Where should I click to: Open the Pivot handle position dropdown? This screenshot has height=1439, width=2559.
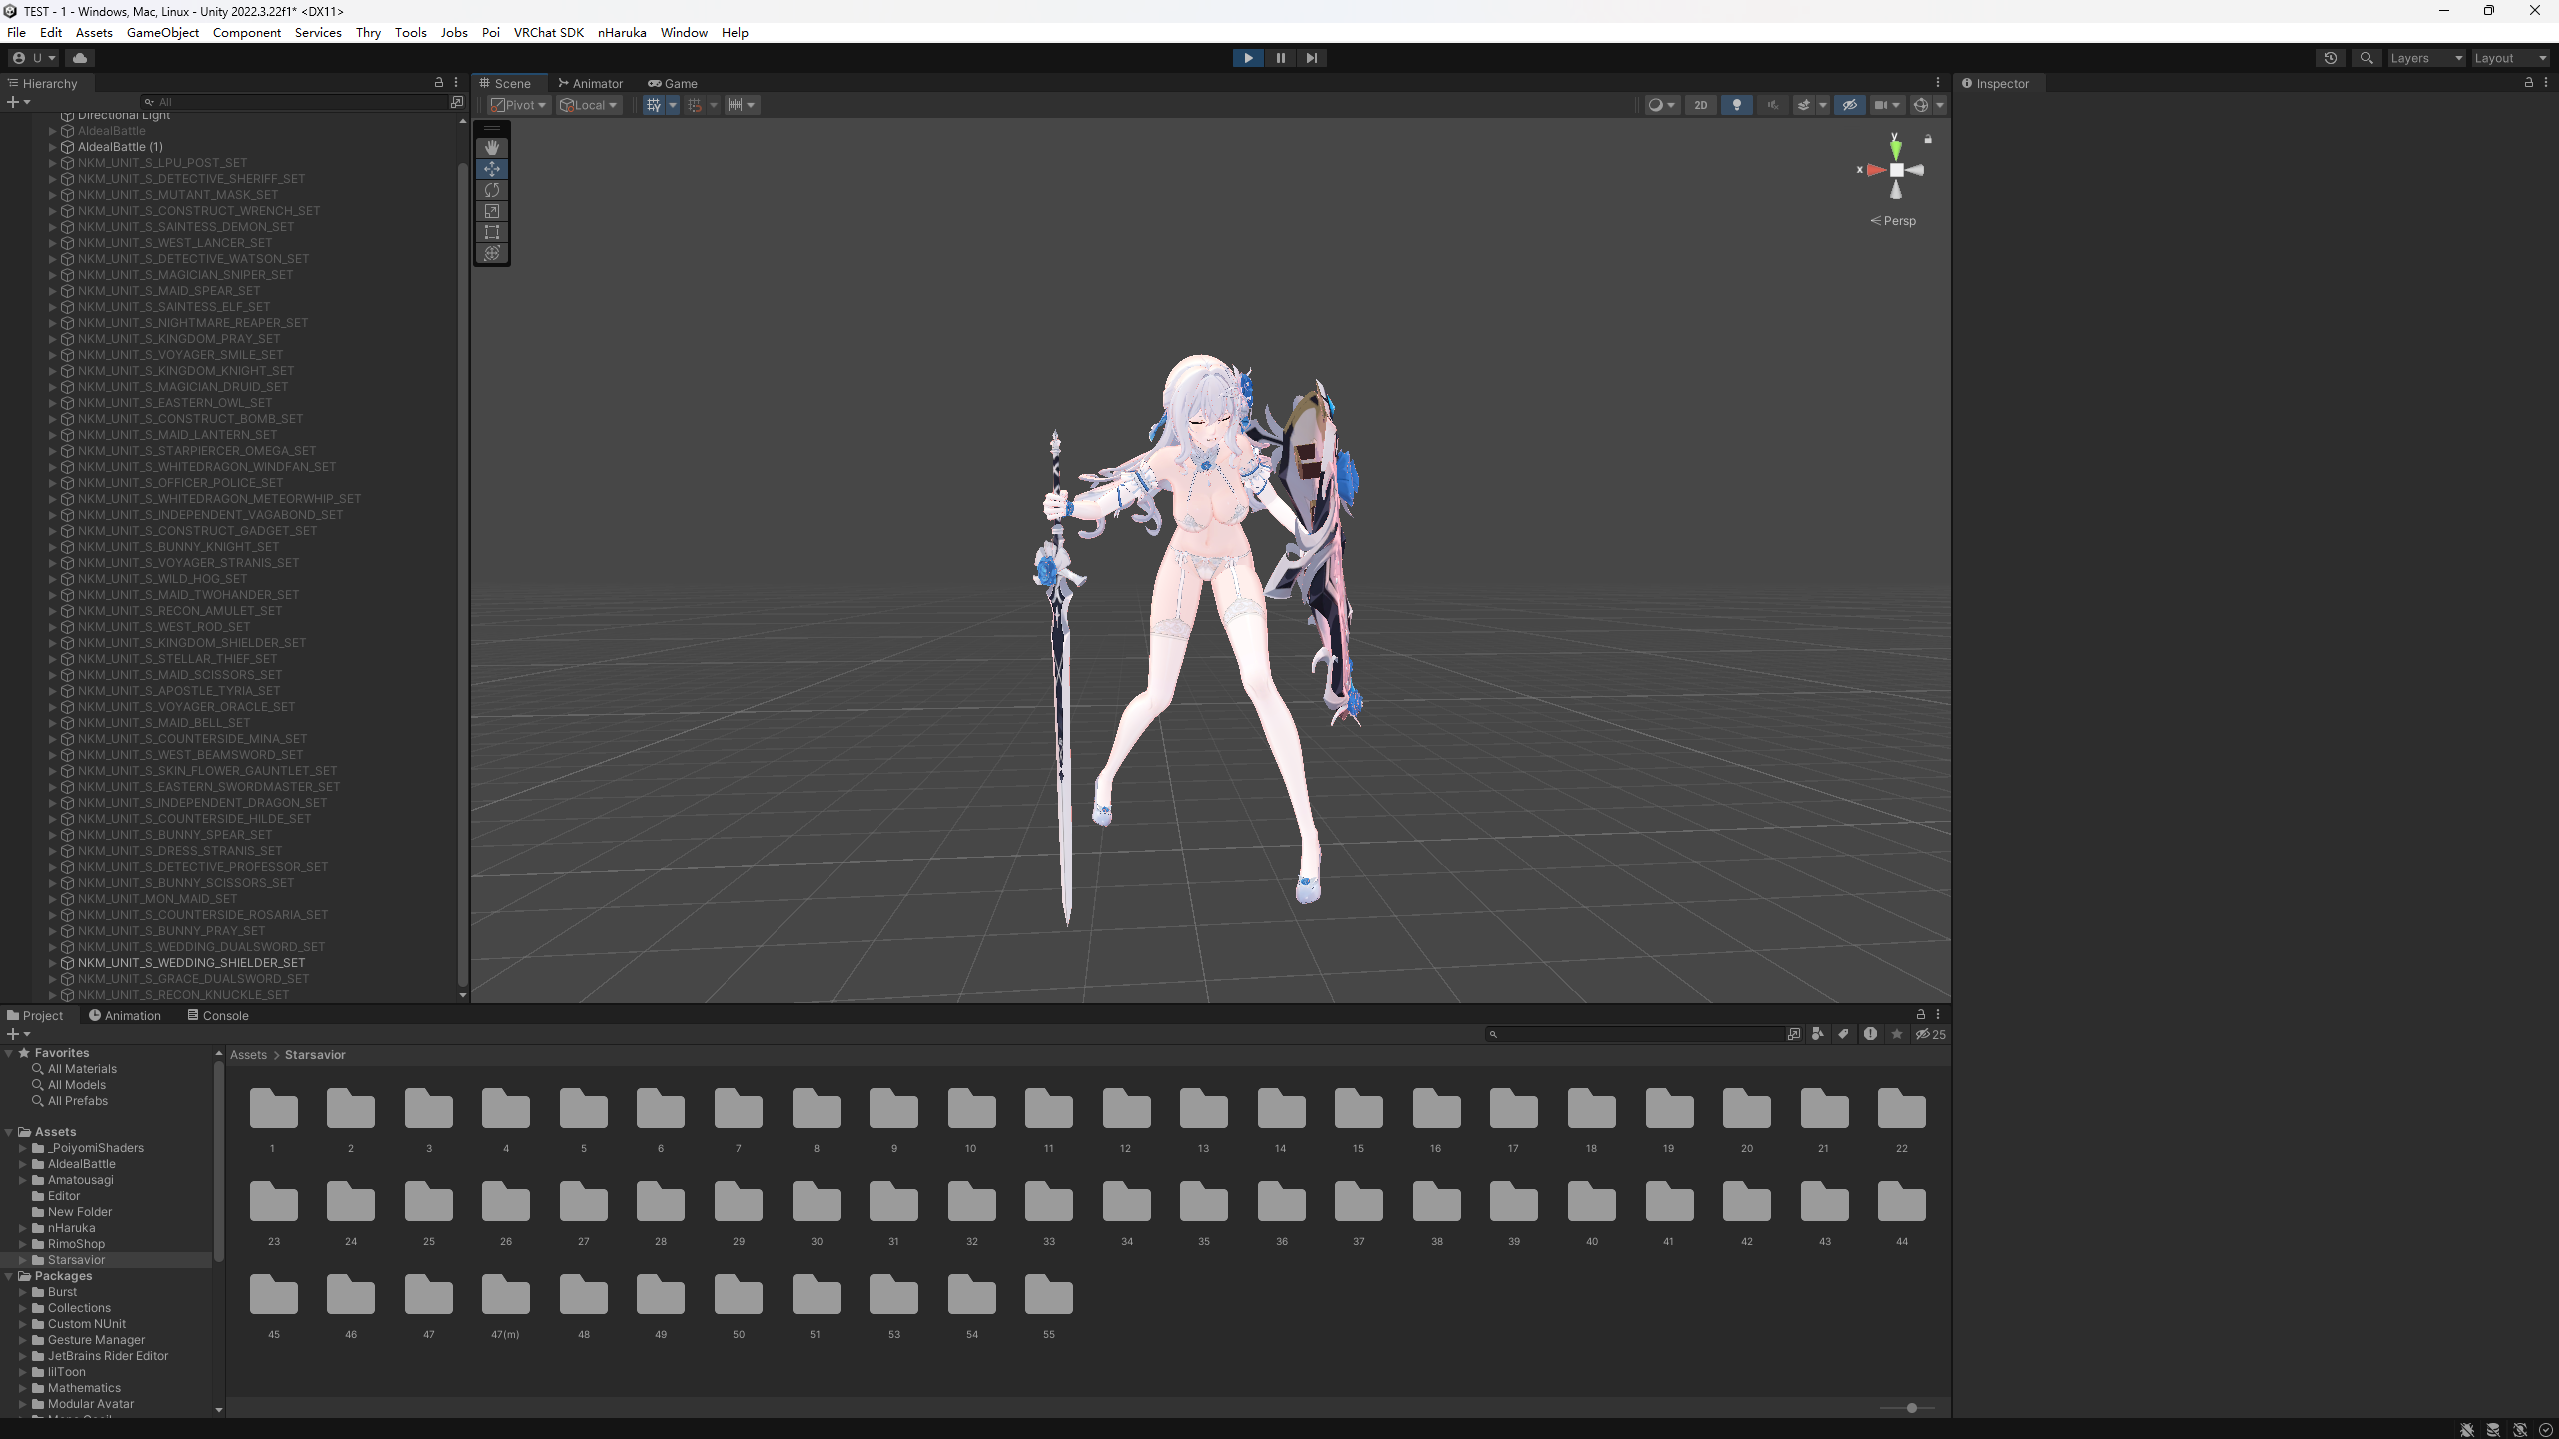click(x=518, y=105)
